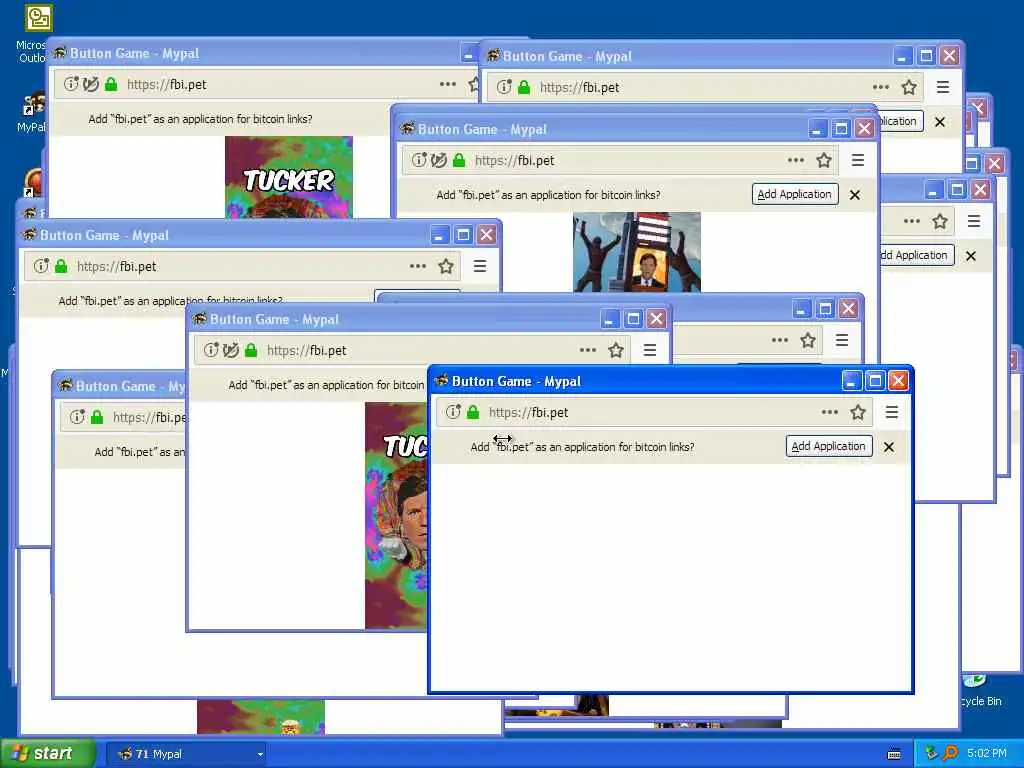
Task: Click the padlock in the Tucker face portrait window
Action: (x=251, y=350)
